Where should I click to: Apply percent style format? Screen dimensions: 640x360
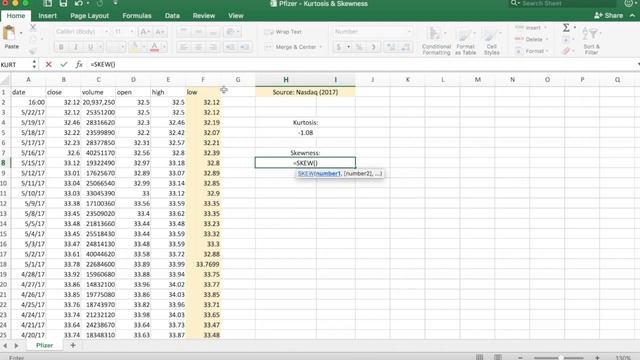click(359, 47)
